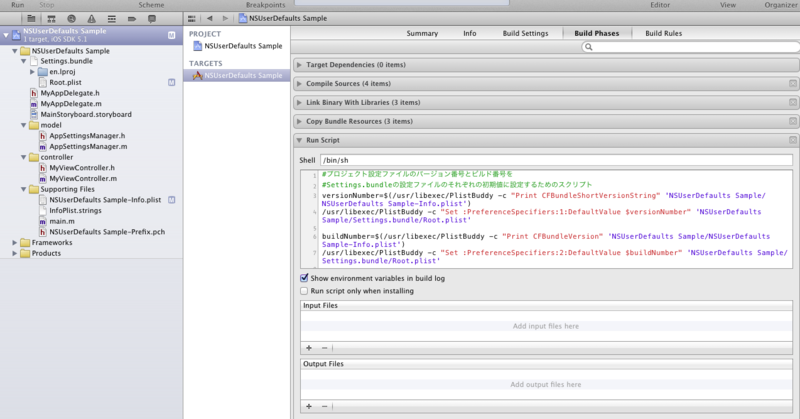Open the Debug navigator lines icon

coord(112,19)
